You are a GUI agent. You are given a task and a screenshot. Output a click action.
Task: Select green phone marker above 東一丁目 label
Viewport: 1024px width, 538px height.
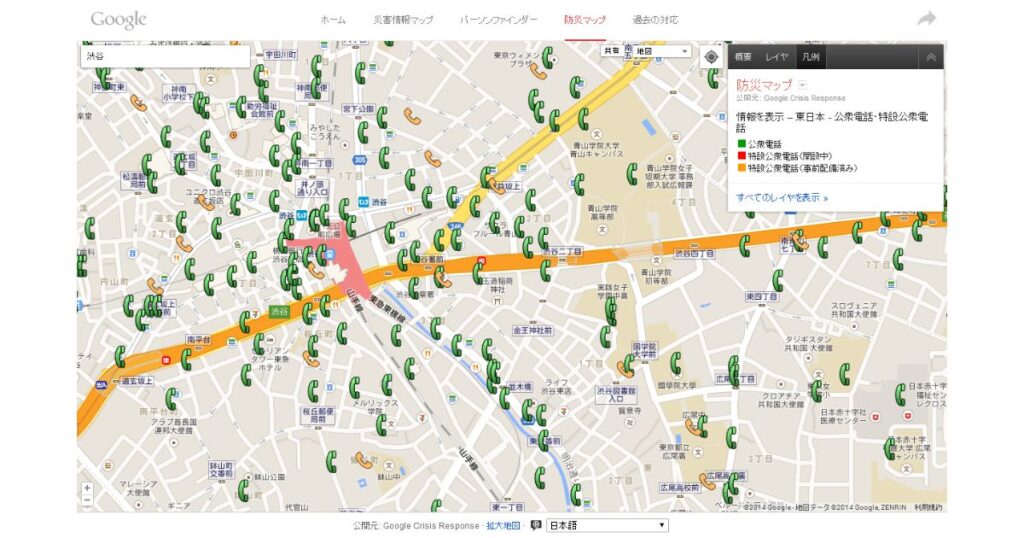pos(539,477)
